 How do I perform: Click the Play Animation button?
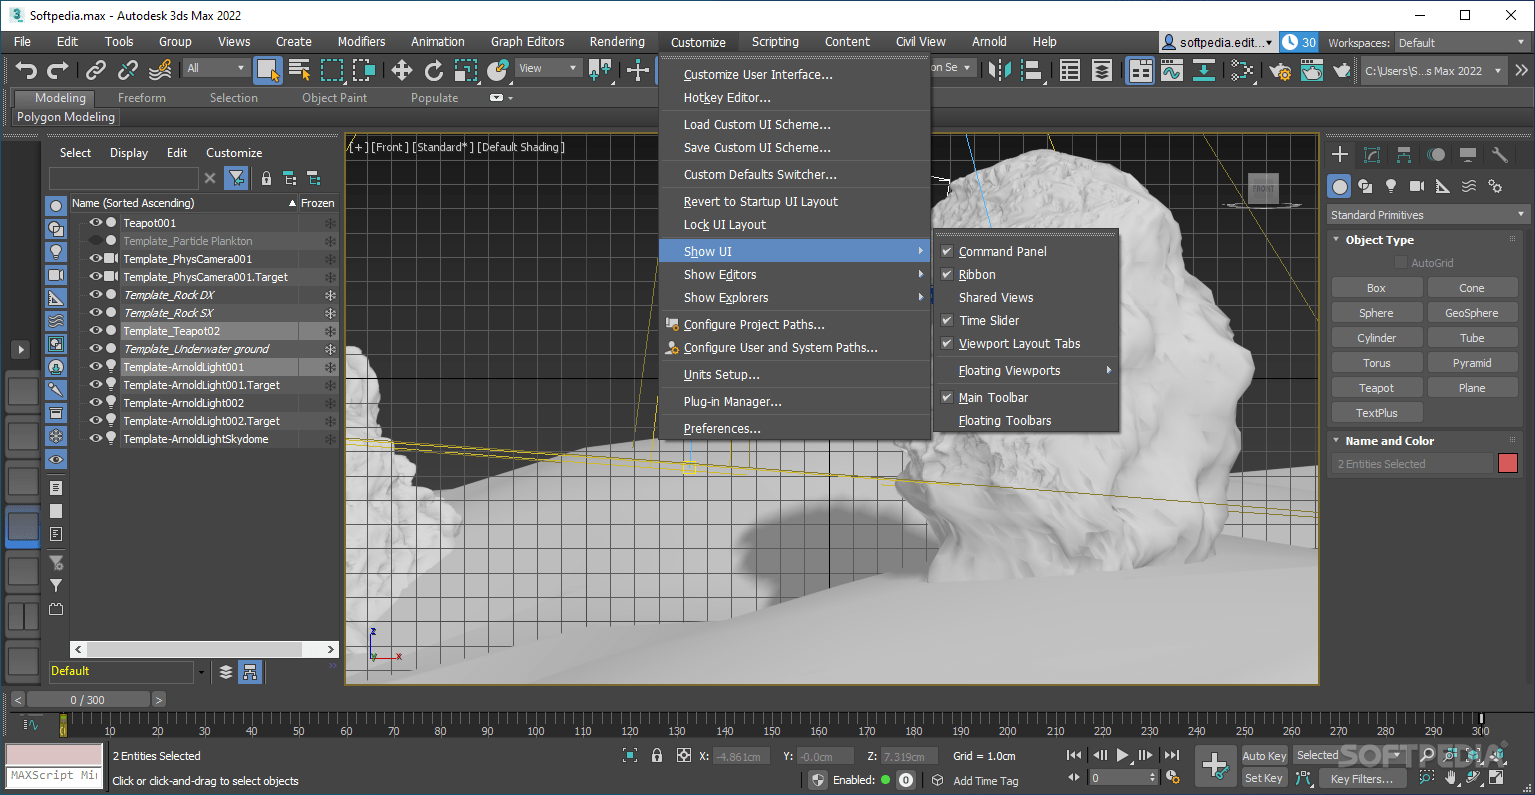pyautogui.click(x=1122, y=755)
